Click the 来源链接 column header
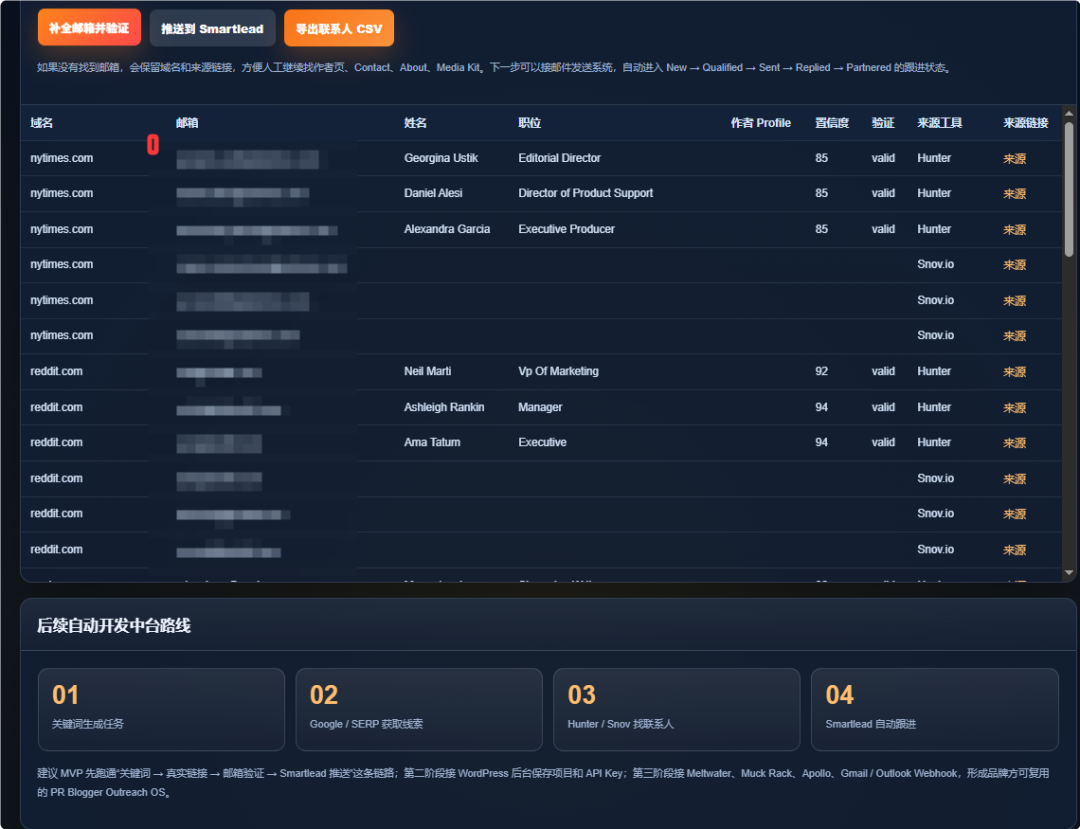The height and width of the screenshot is (829, 1080). [x=1026, y=123]
